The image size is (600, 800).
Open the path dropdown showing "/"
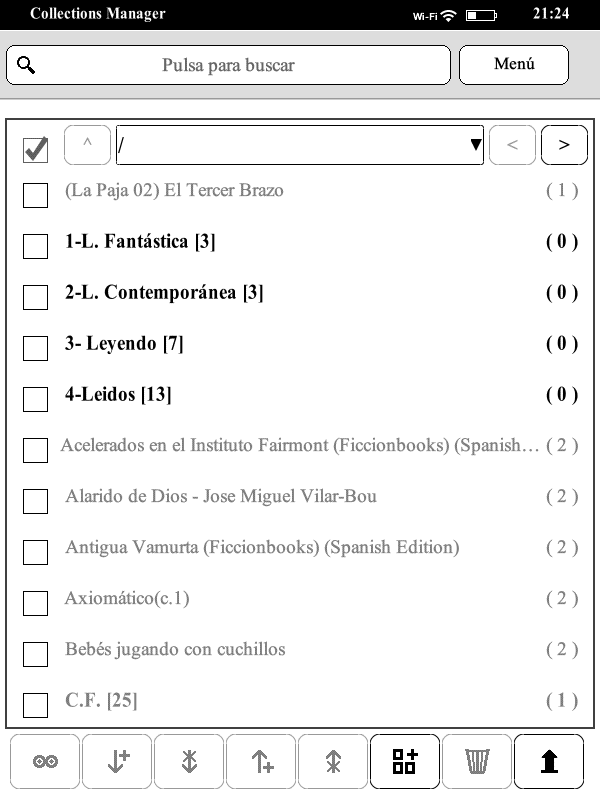[x=300, y=145]
